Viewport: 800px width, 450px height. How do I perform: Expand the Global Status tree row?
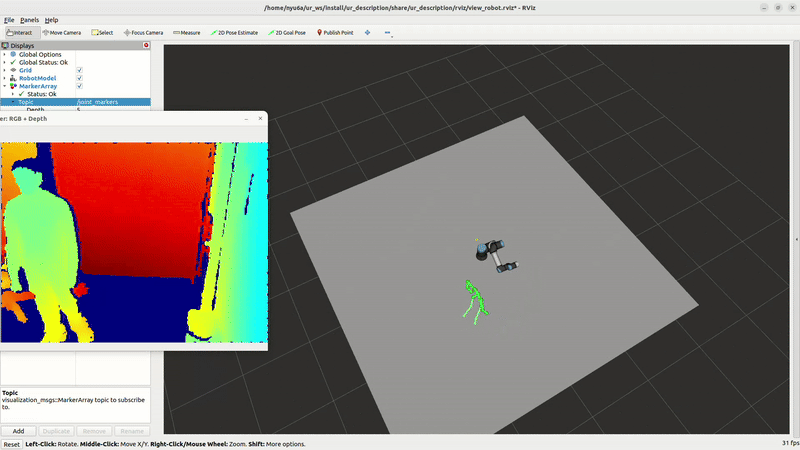coord(5,62)
